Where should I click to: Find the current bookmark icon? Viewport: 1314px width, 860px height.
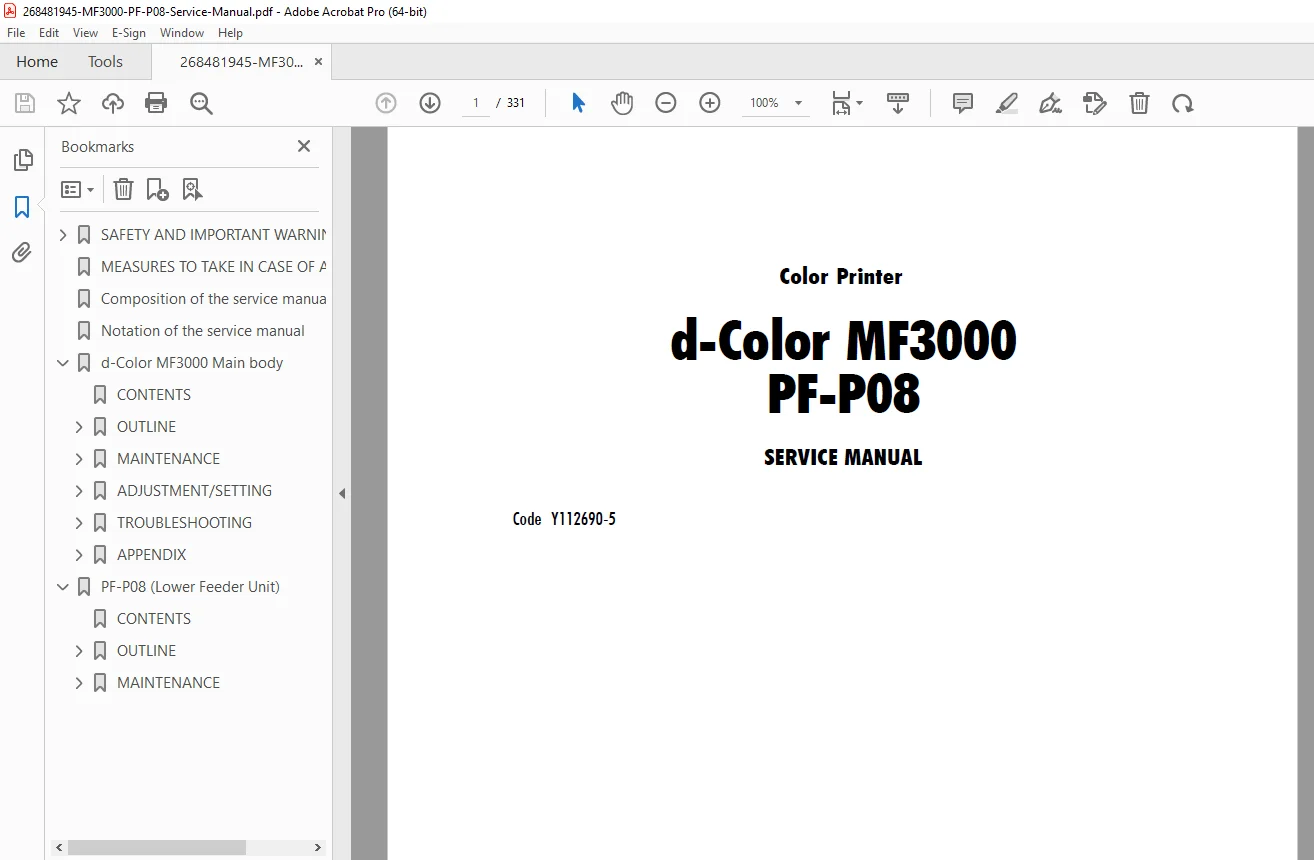(x=192, y=189)
